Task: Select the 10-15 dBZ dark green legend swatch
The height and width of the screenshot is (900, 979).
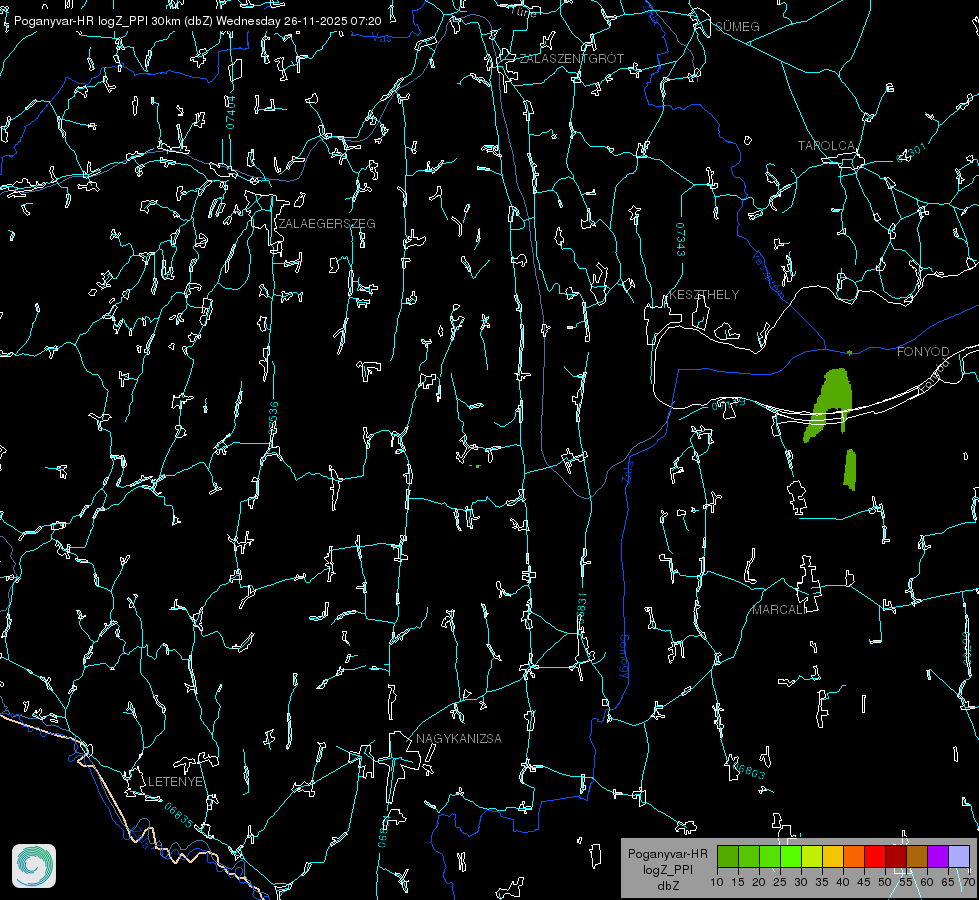Action: [728, 856]
